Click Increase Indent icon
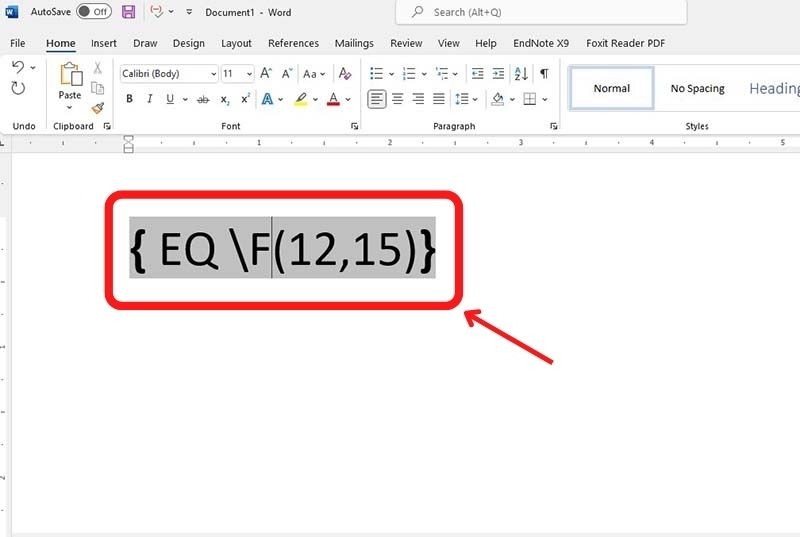 coord(498,73)
